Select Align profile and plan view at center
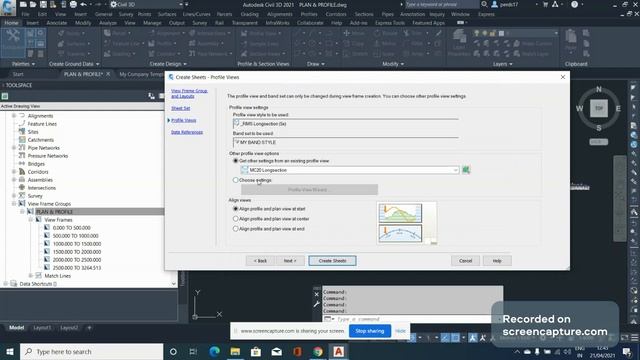 236,219
